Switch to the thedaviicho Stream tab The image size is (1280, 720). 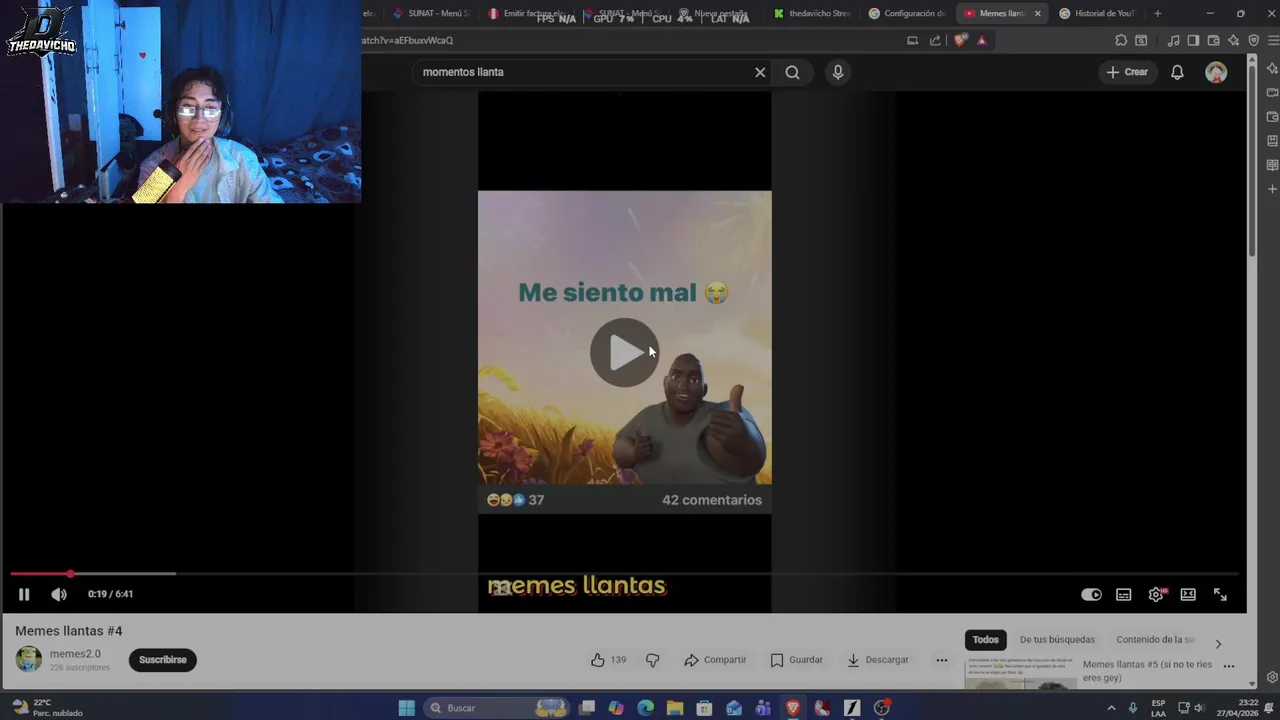pos(812,13)
